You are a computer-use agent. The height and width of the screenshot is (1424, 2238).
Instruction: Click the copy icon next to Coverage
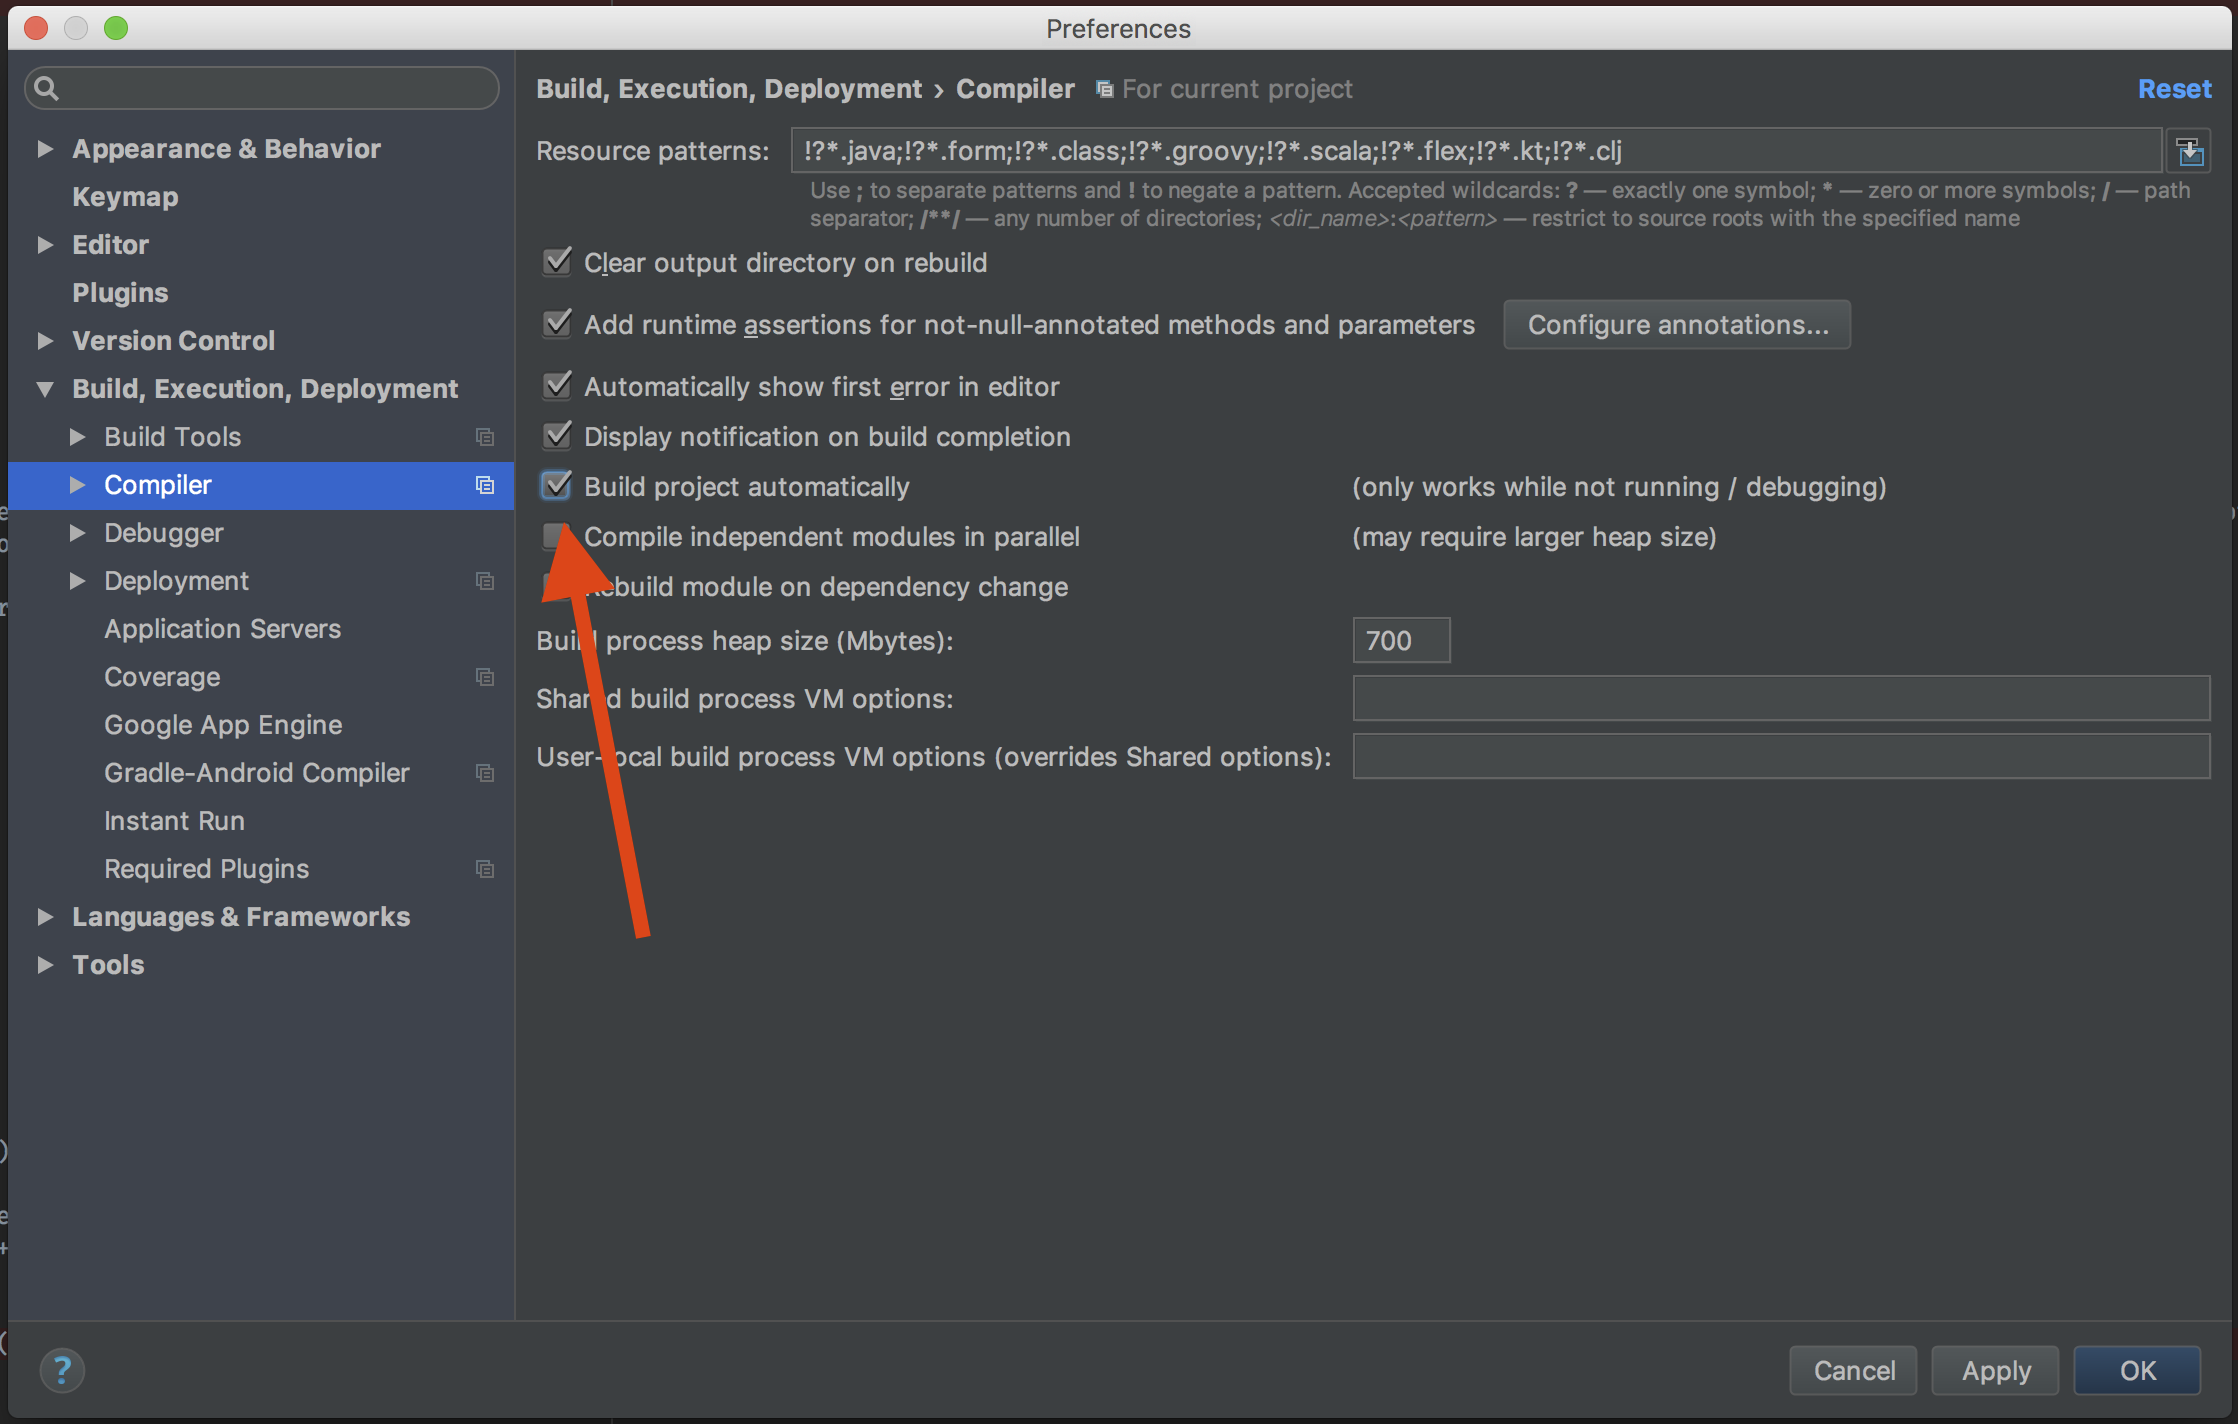coord(484,675)
